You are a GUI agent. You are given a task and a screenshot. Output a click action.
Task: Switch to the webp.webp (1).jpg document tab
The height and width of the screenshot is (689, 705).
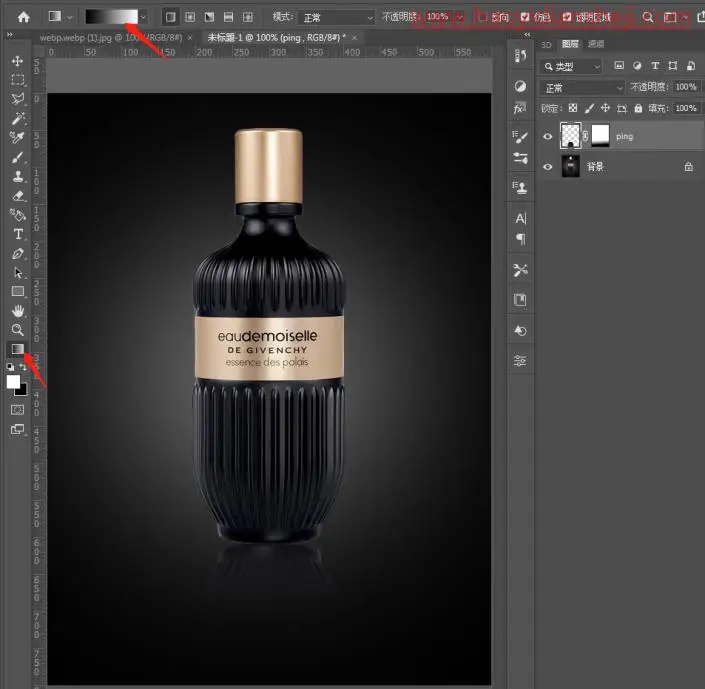[111, 38]
